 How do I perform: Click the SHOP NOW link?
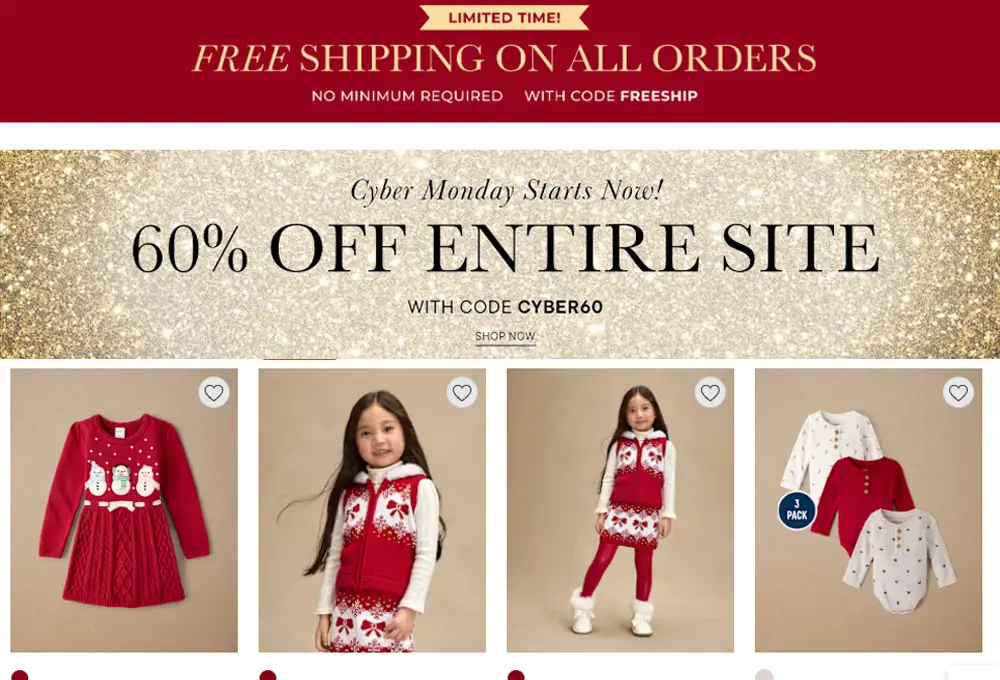click(505, 336)
